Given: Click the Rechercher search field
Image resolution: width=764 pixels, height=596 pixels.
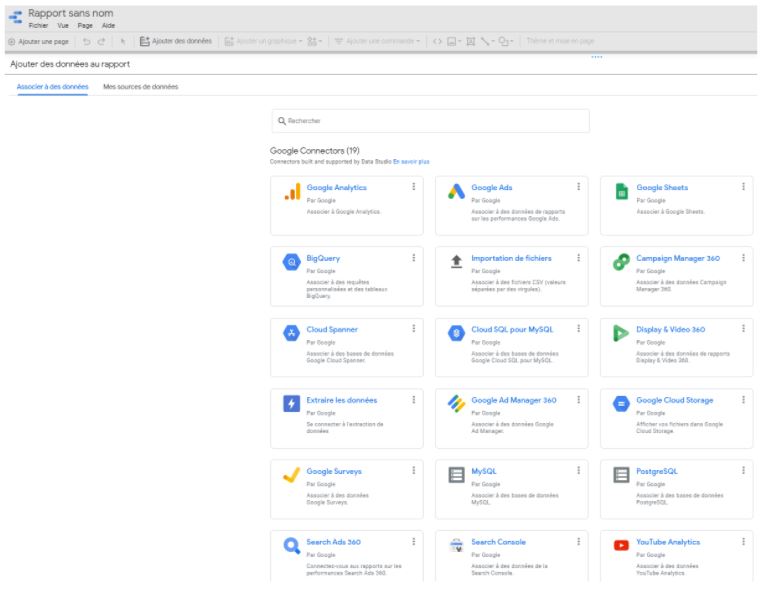Looking at the screenshot, I should click(x=430, y=121).
